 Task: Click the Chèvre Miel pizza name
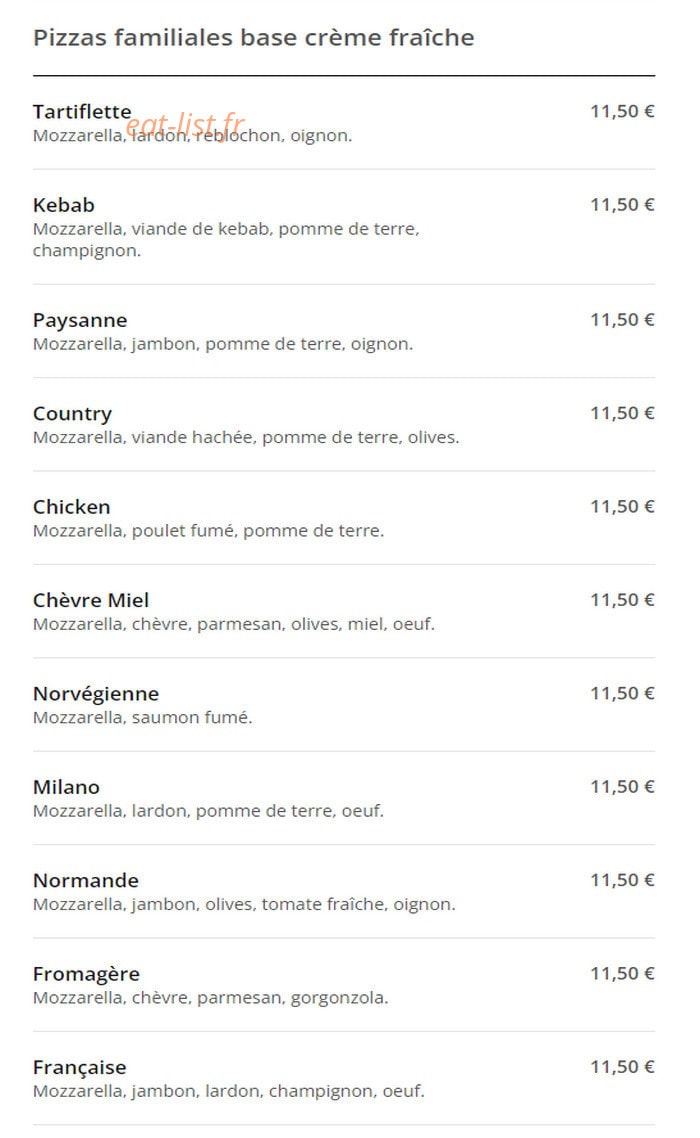[91, 601]
